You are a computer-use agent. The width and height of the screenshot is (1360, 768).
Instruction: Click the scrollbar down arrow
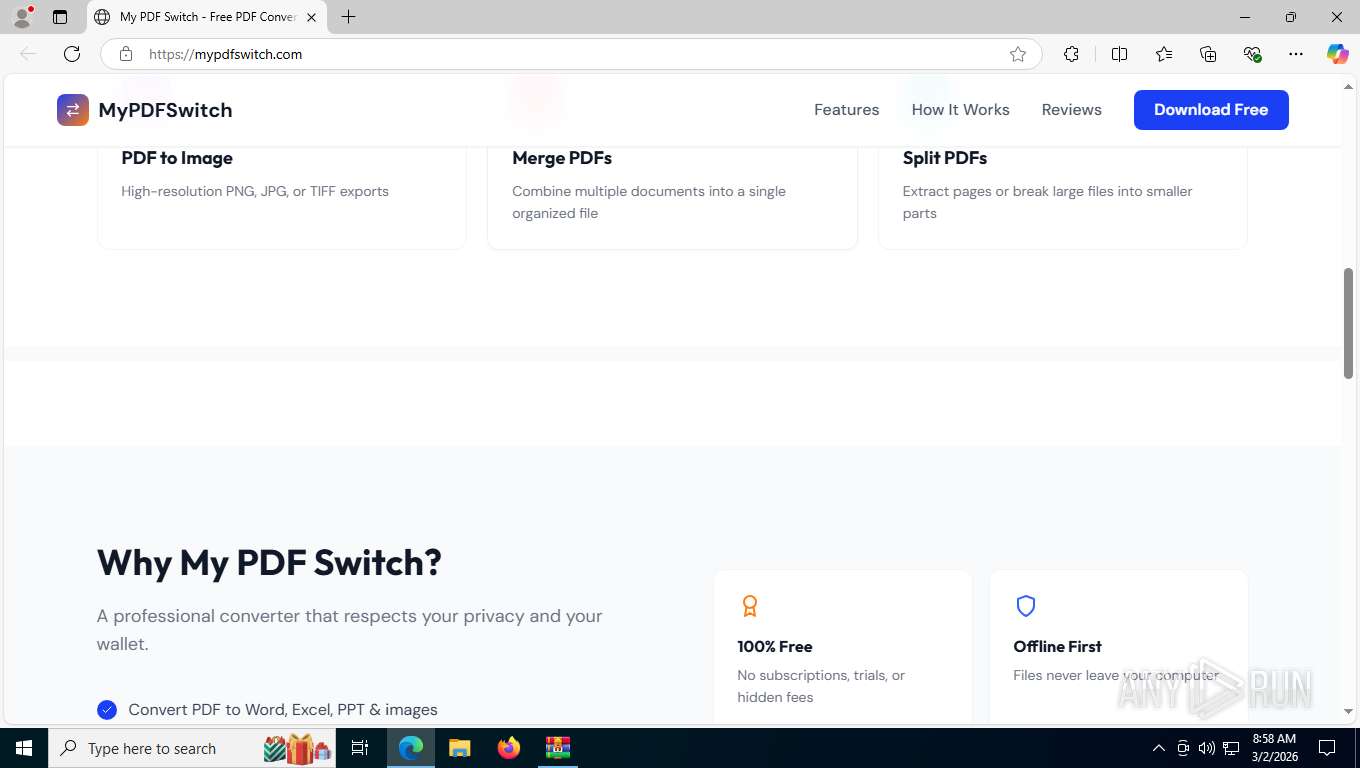(1348, 712)
